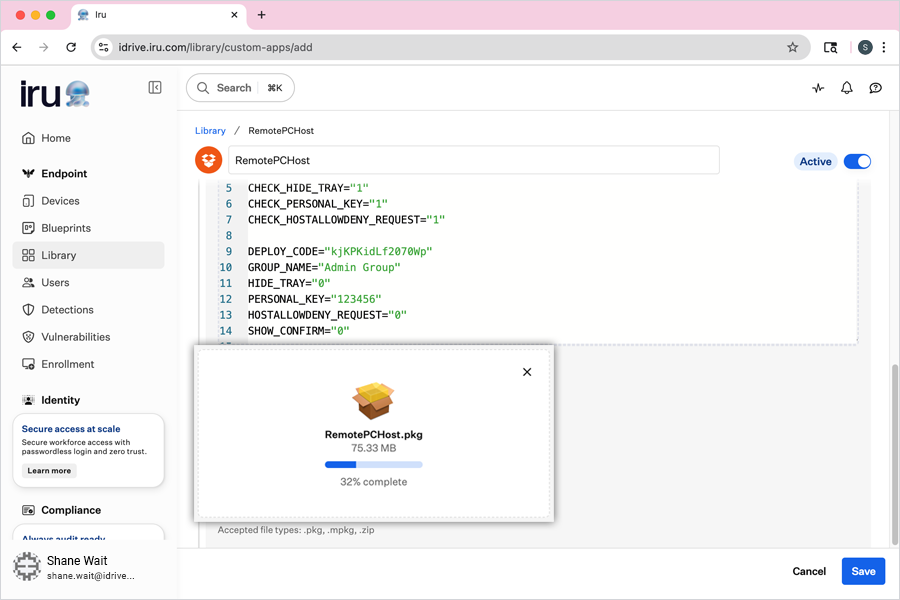The width and height of the screenshot is (900, 600).
Task: Save the custom app
Action: pos(863,571)
